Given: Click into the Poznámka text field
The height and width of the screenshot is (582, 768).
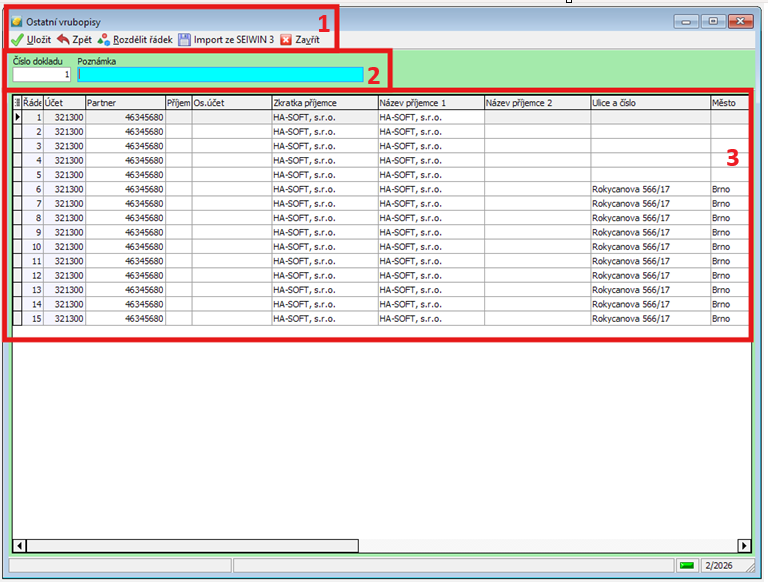Looking at the screenshot, I should [x=220, y=74].
